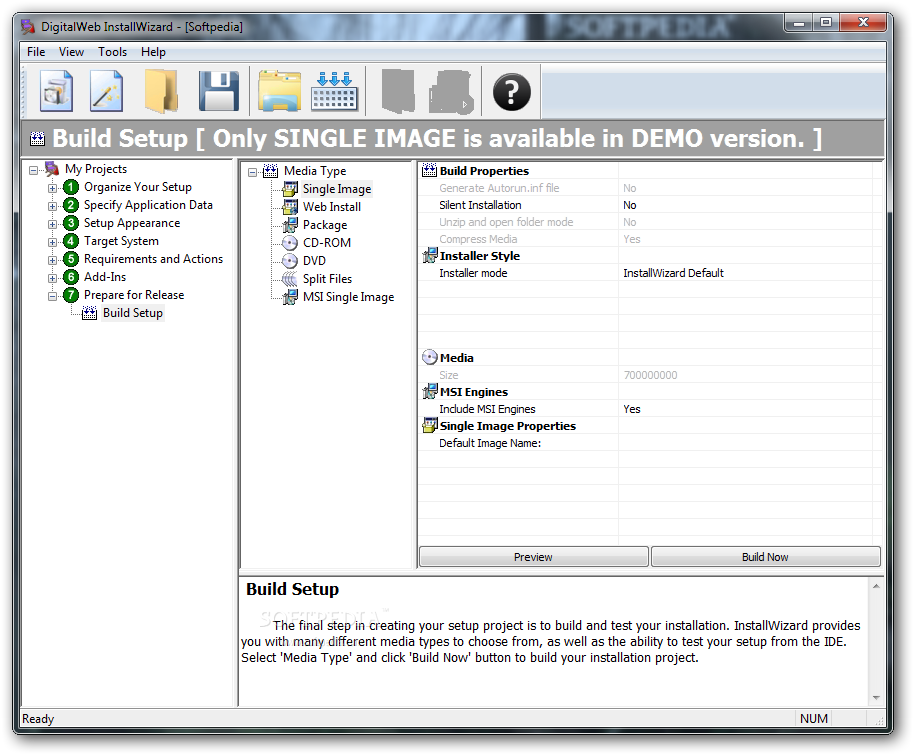Image resolution: width=914 pixels, height=755 pixels.
Task: Click the Web Install media icon
Action: (290, 207)
